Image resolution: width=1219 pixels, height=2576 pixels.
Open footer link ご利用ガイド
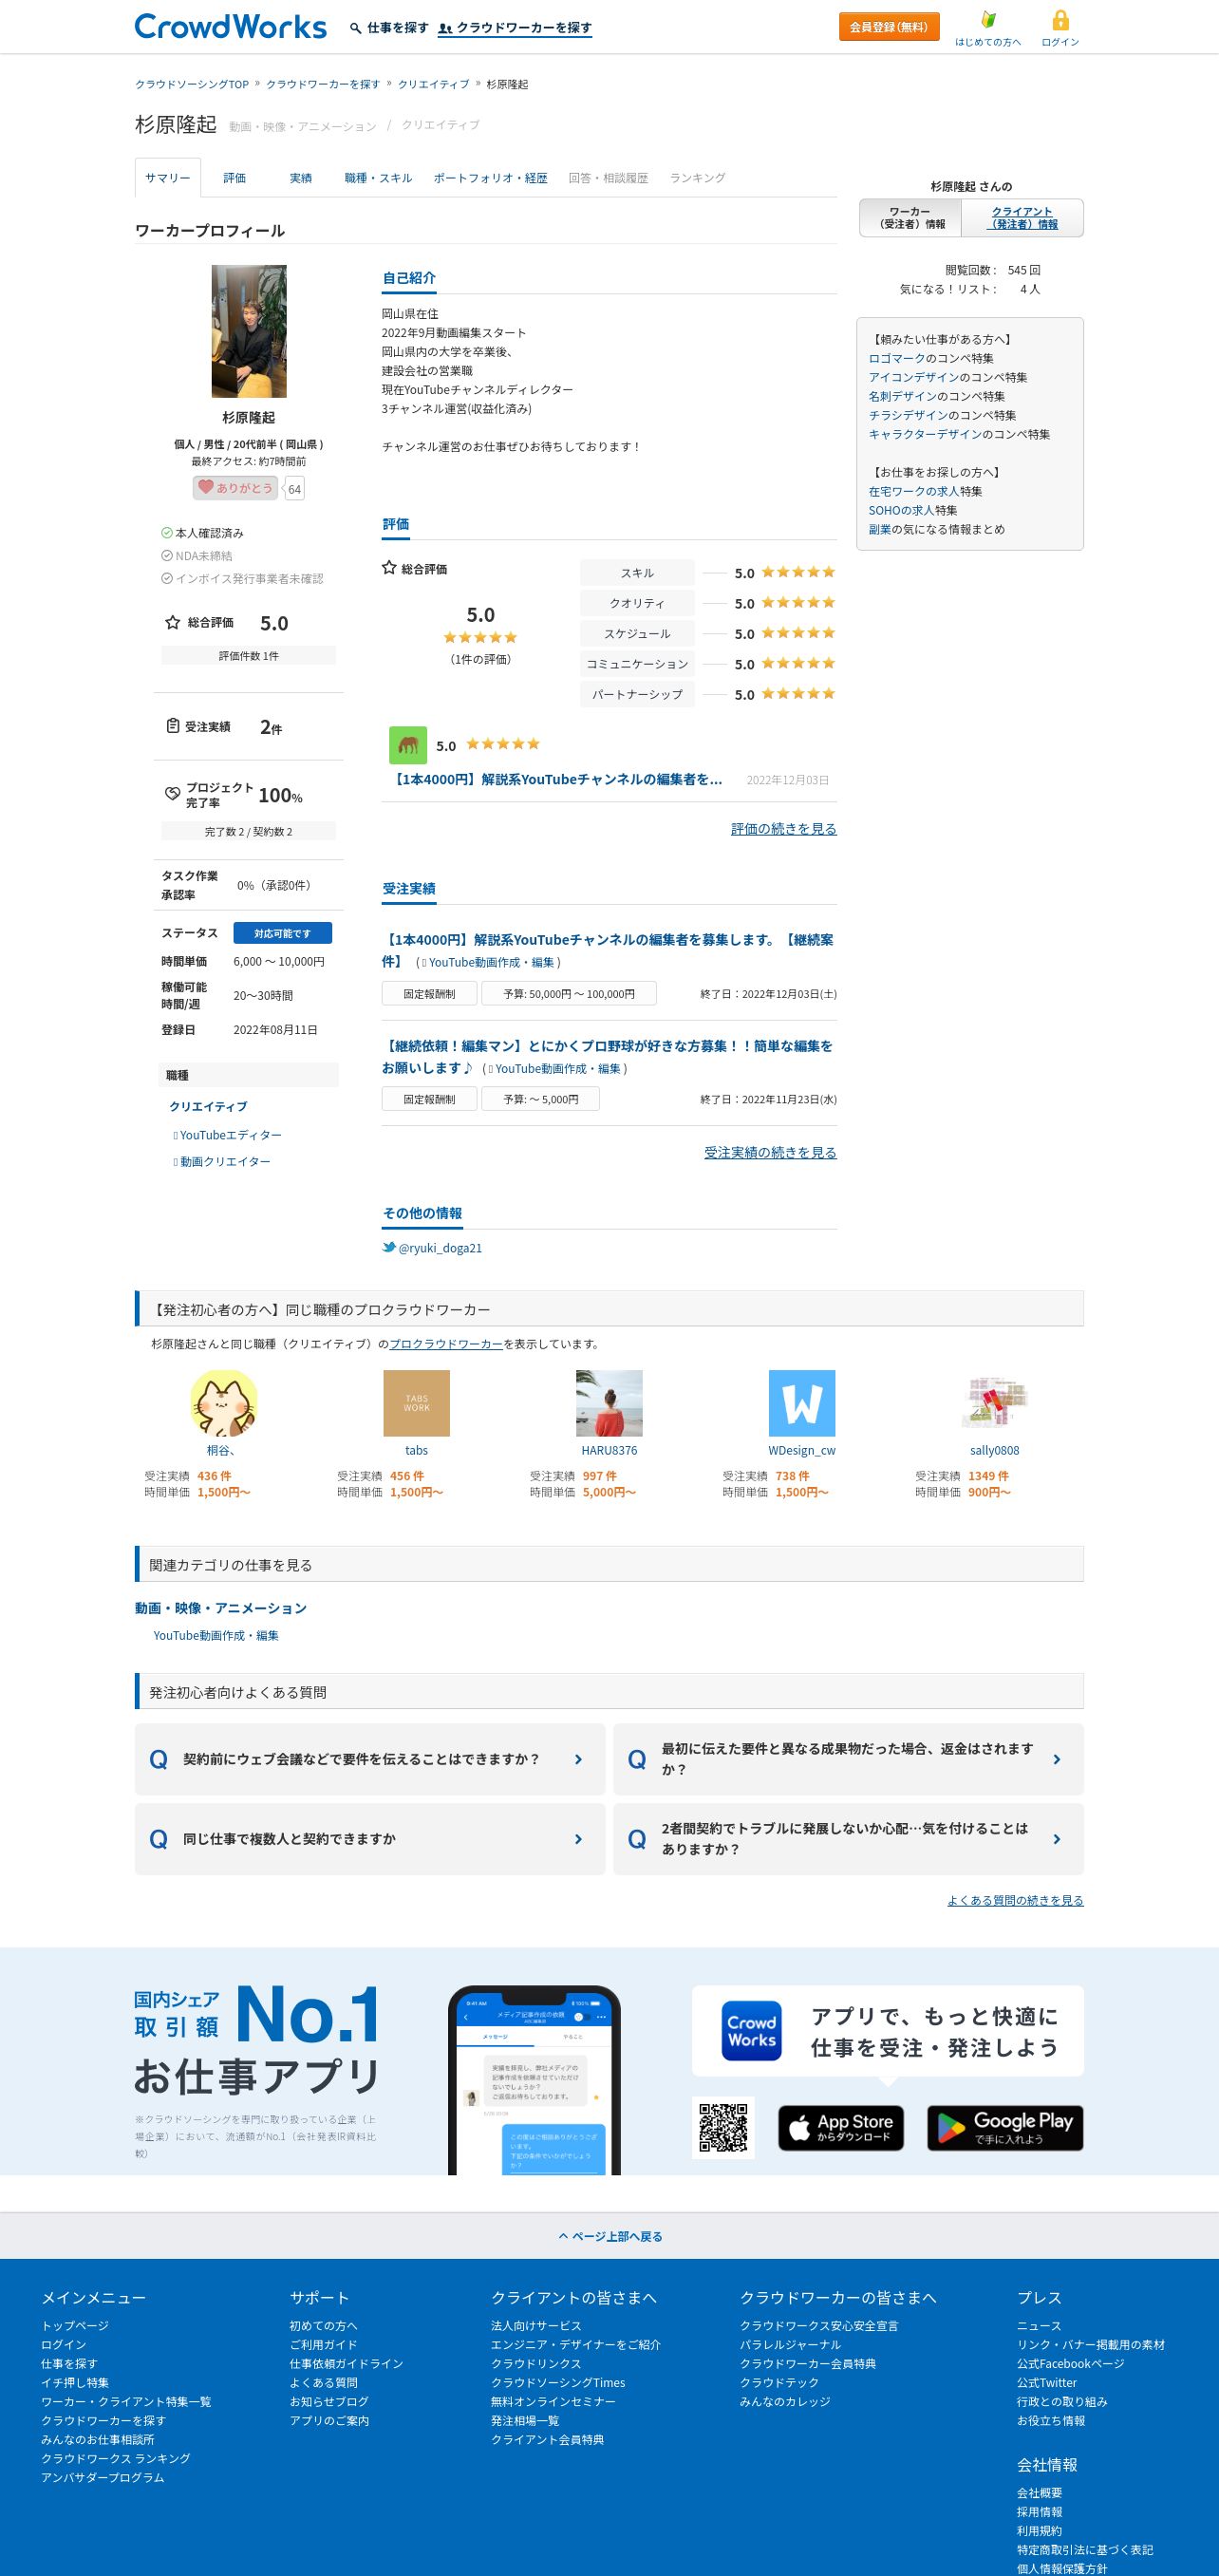pos(323,2345)
